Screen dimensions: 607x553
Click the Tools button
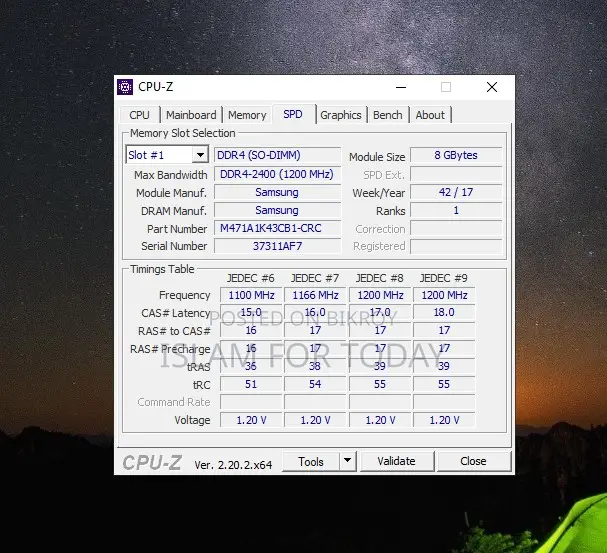click(311, 461)
